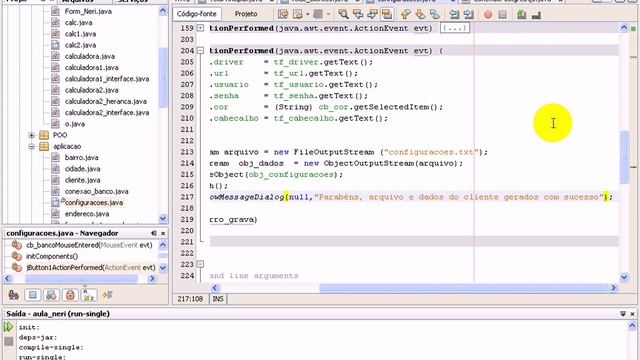This screenshot has width=640, height=360.
Task: Click cursor position 217:108 in status bar
Action: tap(190, 299)
